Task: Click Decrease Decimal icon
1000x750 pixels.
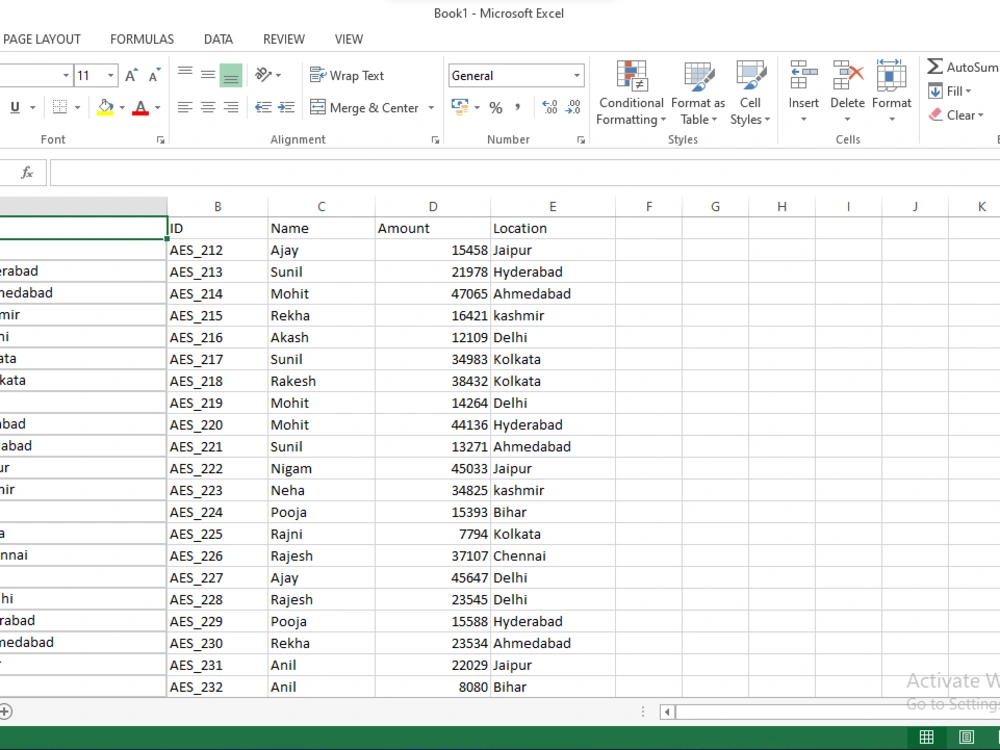Action: click(x=573, y=107)
